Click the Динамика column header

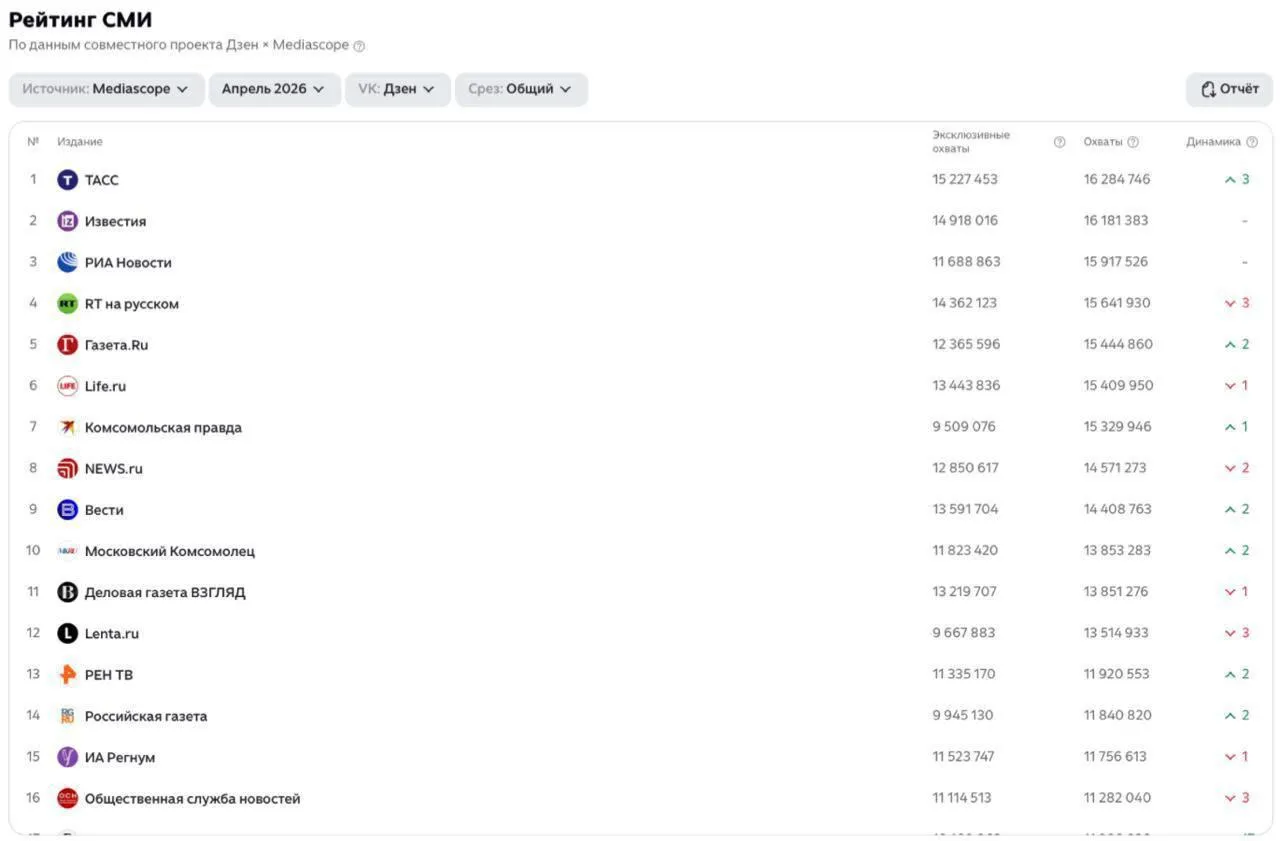1214,142
